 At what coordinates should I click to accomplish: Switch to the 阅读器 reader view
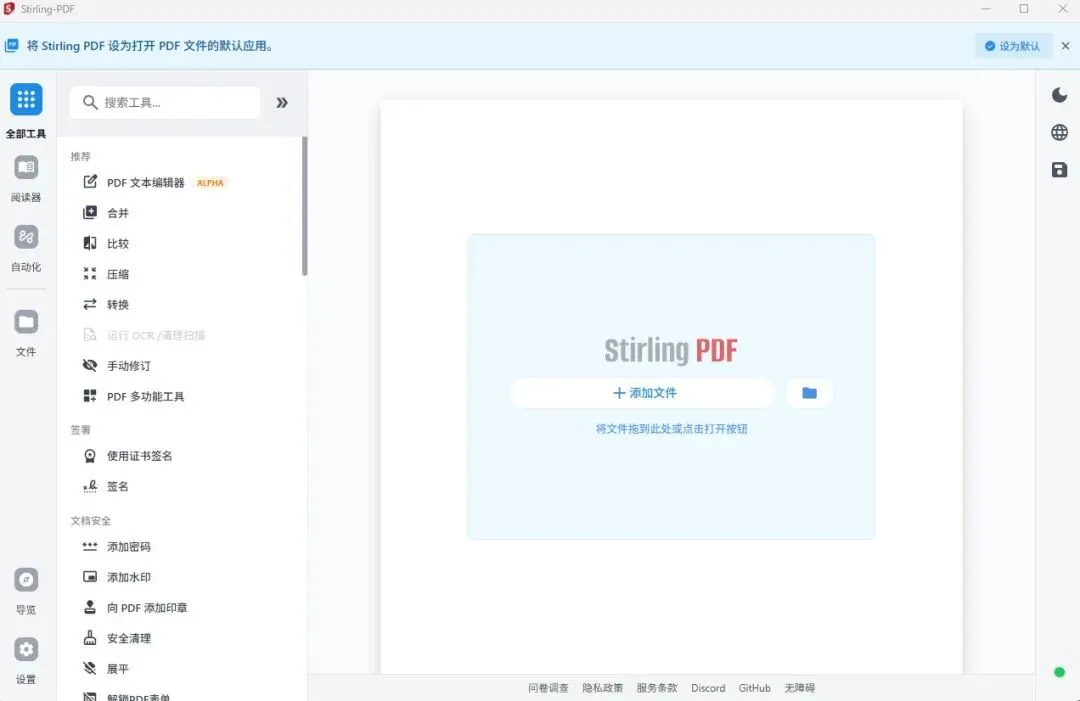(x=26, y=167)
